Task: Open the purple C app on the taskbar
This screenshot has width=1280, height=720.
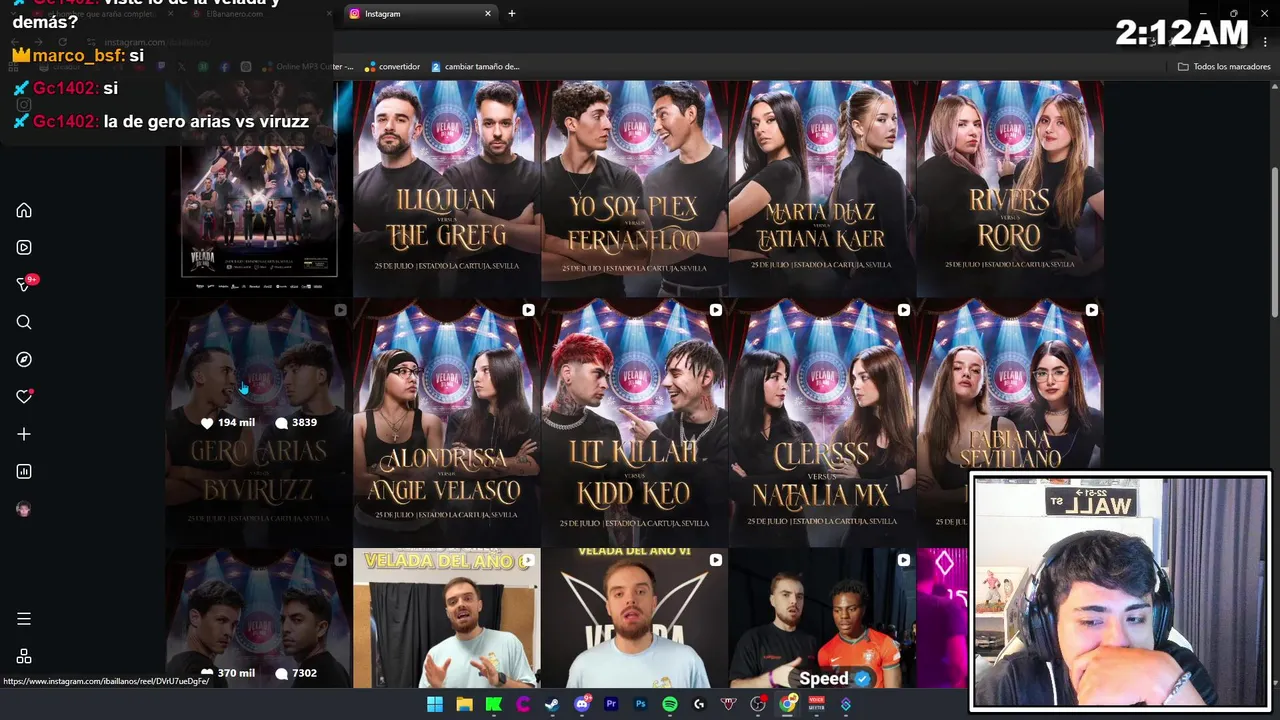Action: 523,704
